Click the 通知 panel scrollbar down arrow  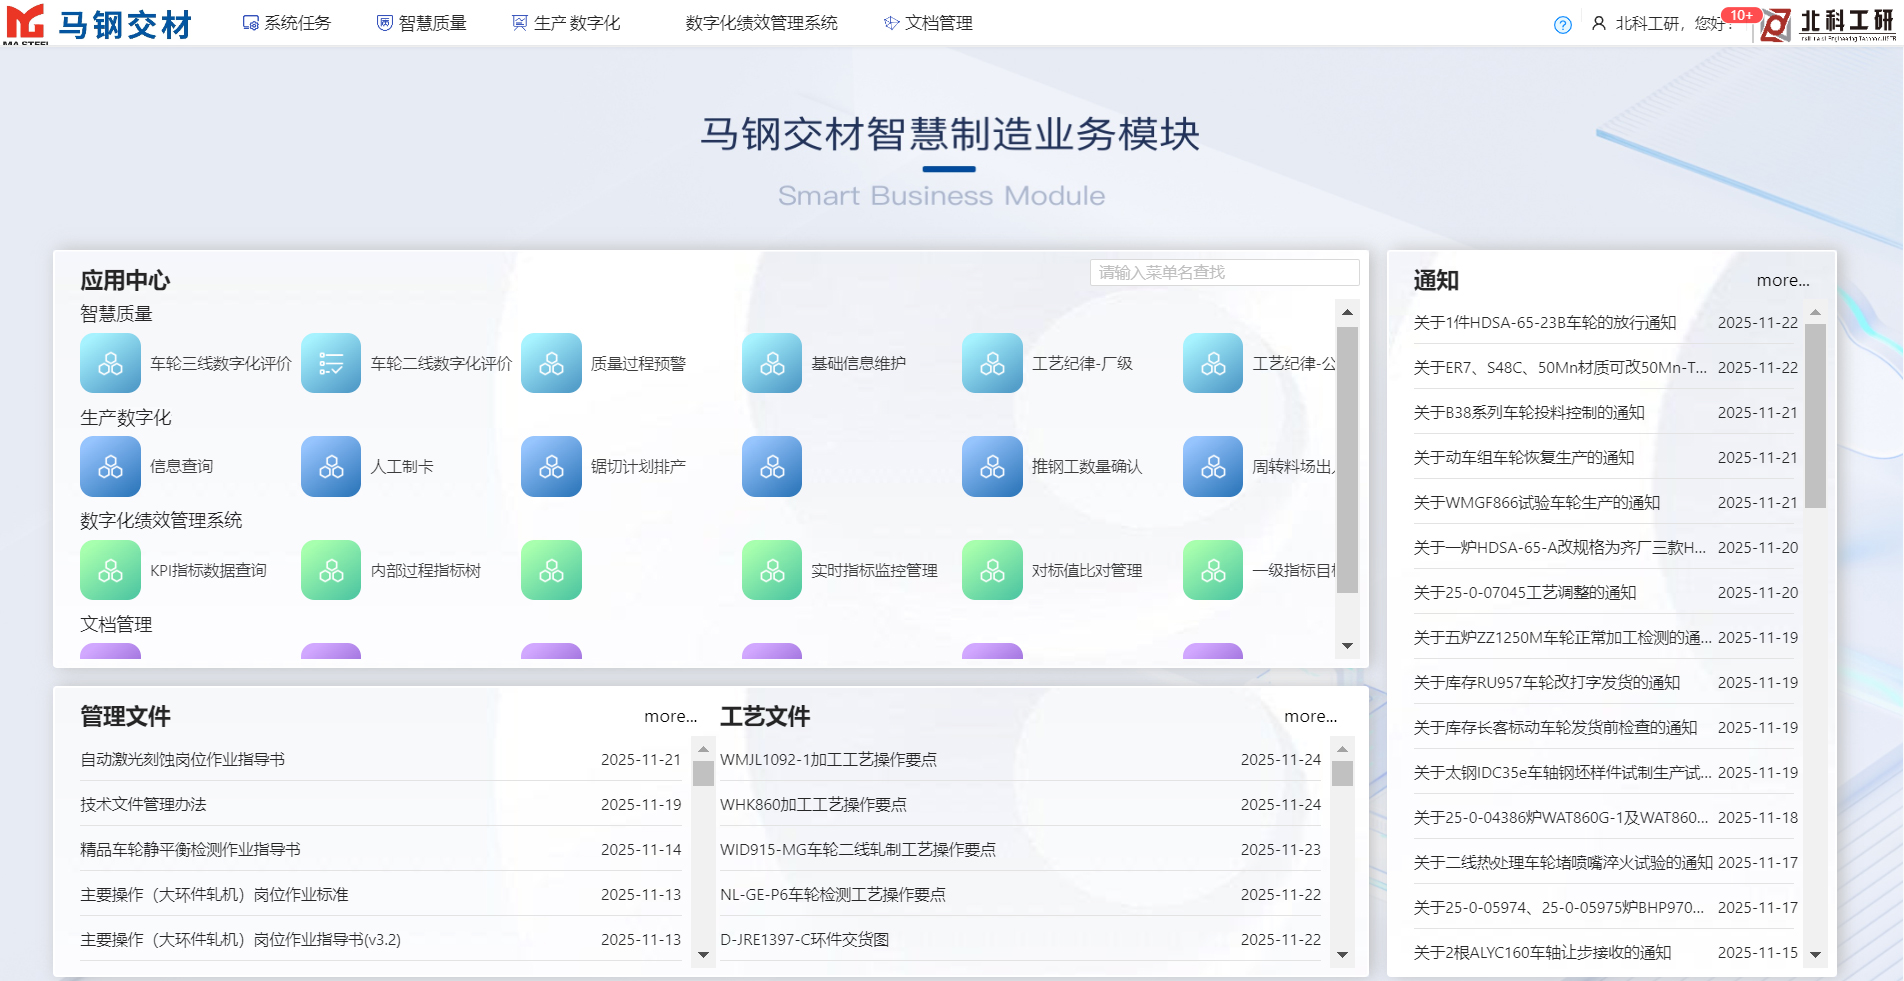pos(1816,953)
